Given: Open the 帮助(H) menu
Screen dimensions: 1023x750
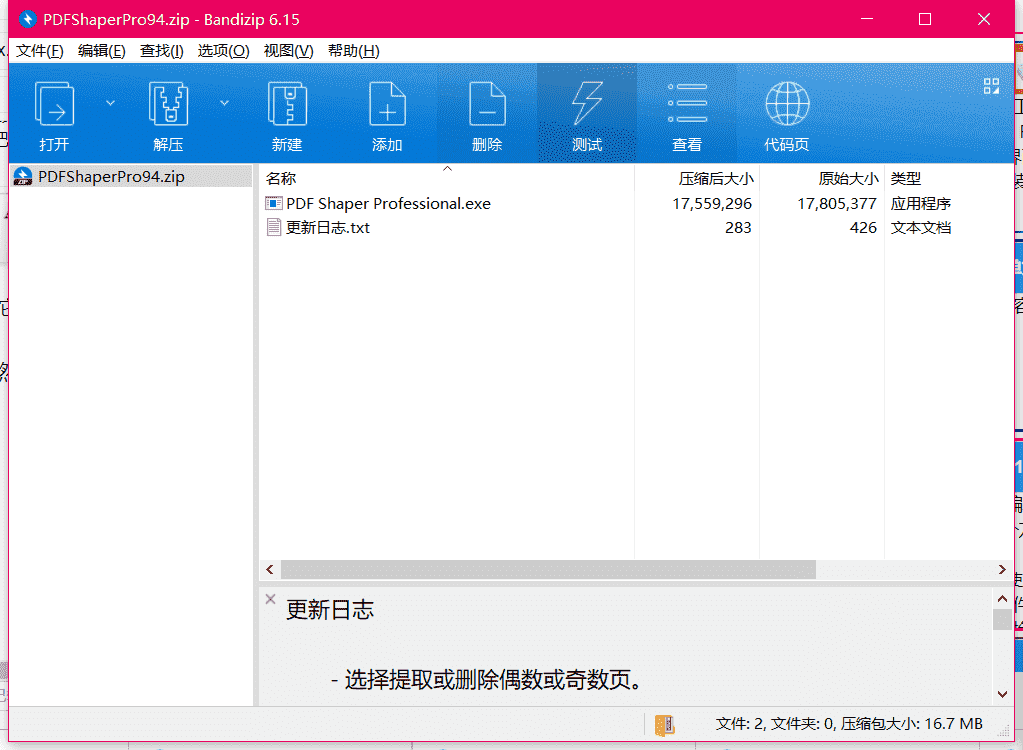Looking at the screenshot, I should (354, 51).
